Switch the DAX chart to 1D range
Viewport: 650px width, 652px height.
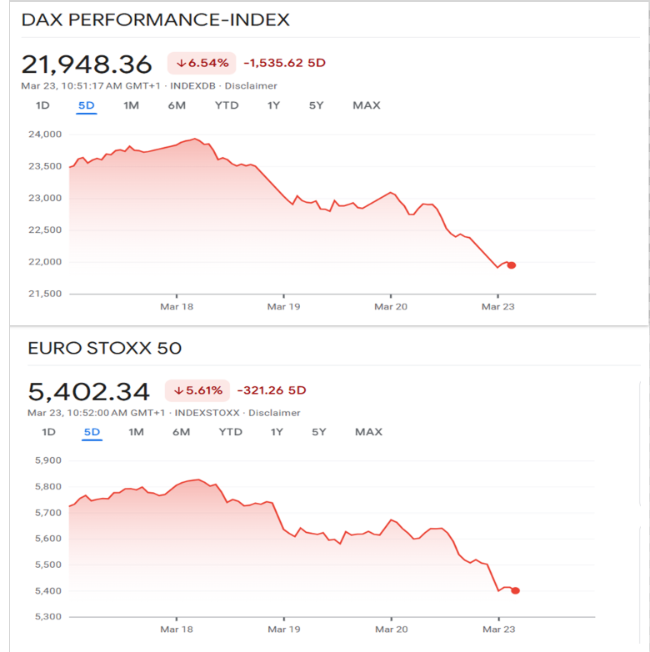point(42,106)
